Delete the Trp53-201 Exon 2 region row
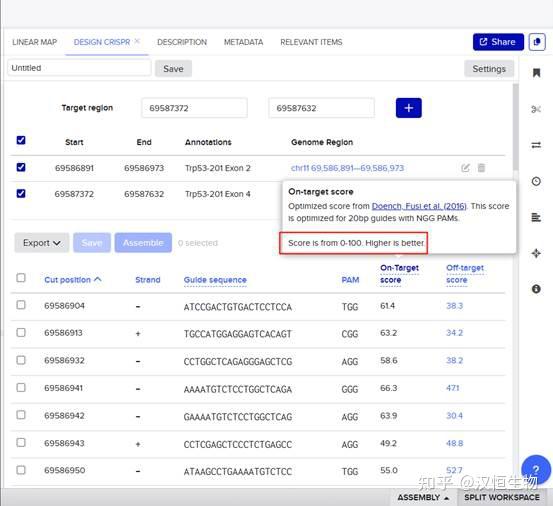This screenshot has height=506, width=553. click(x=481, y=167)
